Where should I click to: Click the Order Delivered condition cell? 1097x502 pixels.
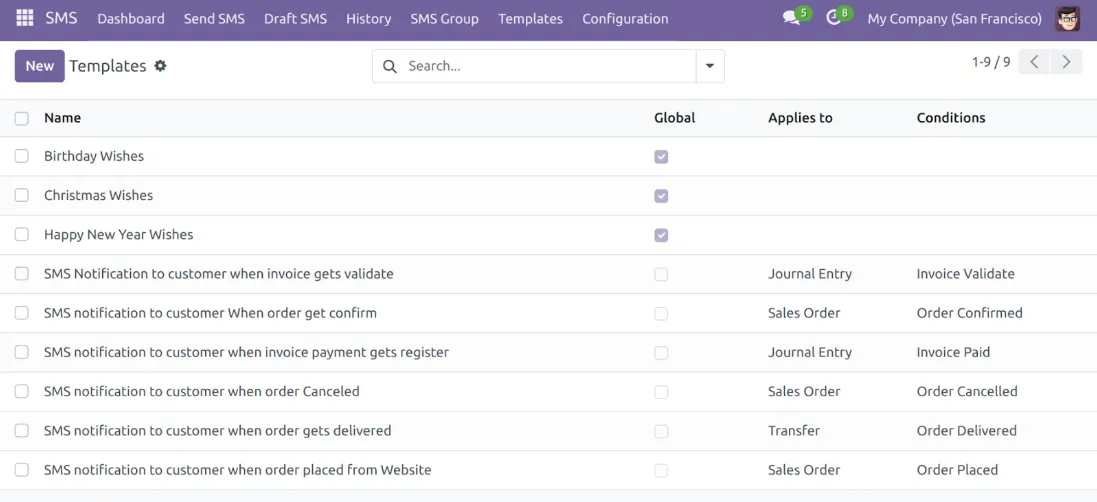tap(966, 430)
